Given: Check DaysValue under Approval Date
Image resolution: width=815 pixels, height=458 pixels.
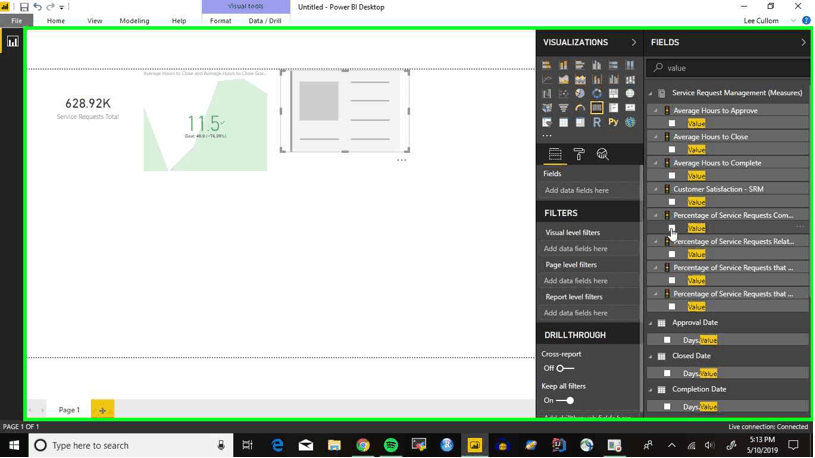Looking at the screenshot, I should pos(667,340).
